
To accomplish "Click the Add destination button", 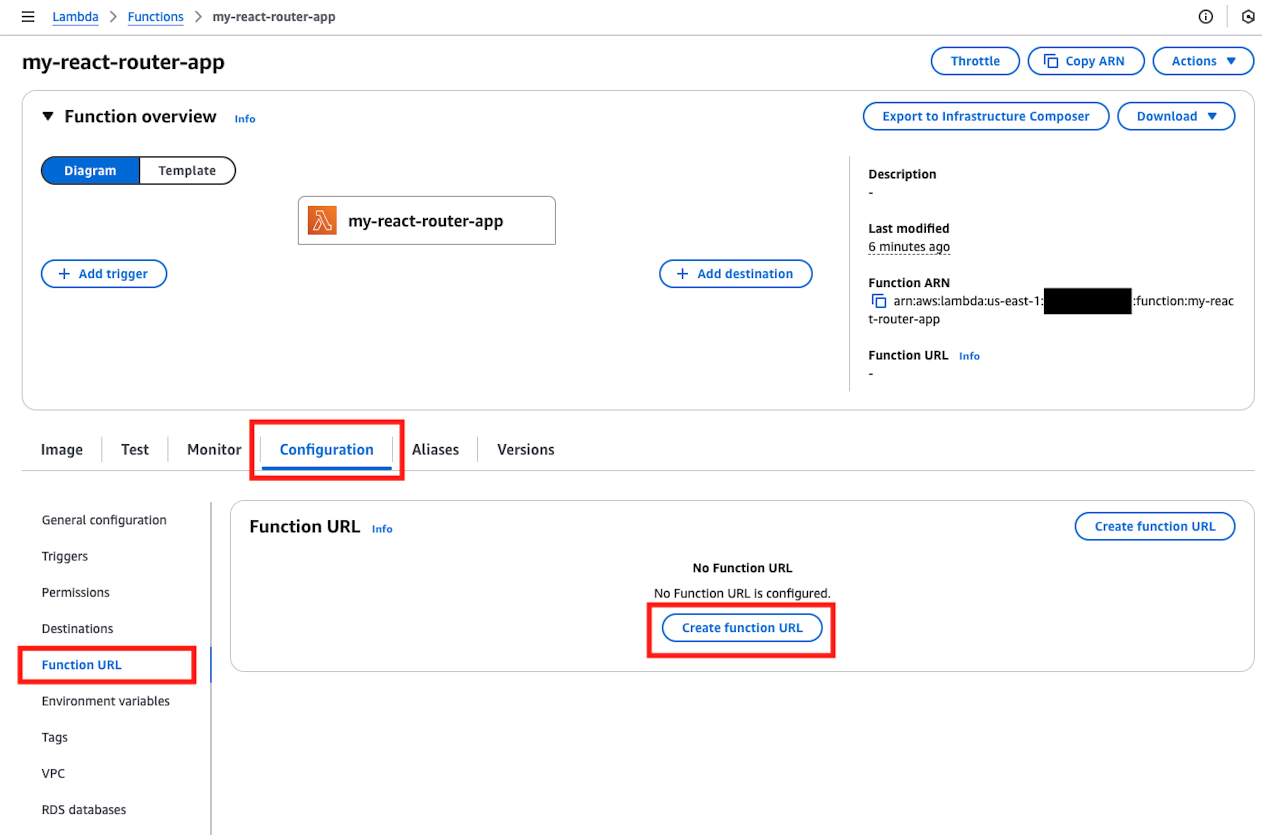I will click(x=736, y=274).
